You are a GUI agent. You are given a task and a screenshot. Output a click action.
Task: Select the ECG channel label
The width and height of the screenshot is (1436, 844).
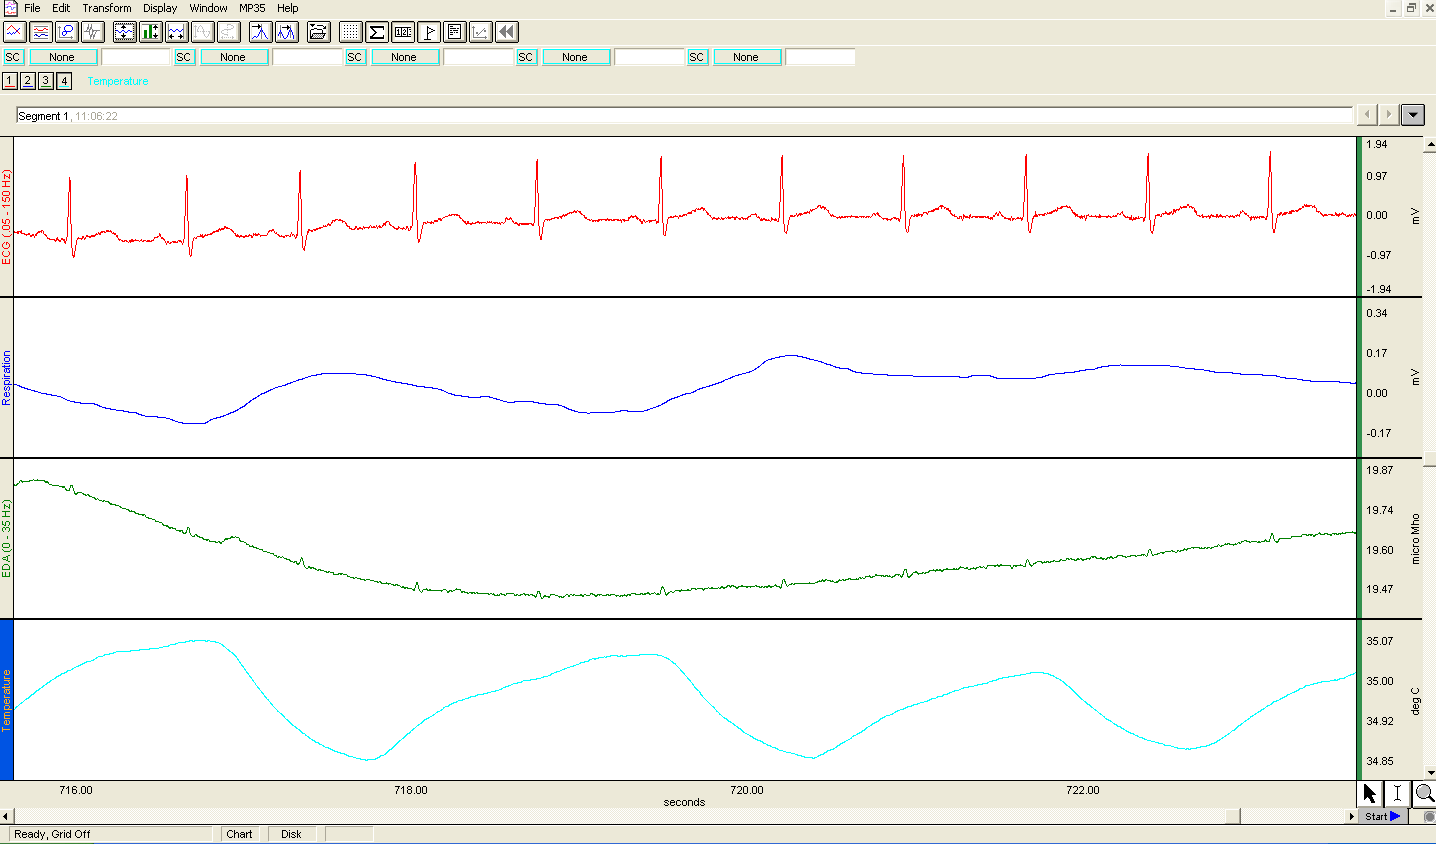[6, 217]
